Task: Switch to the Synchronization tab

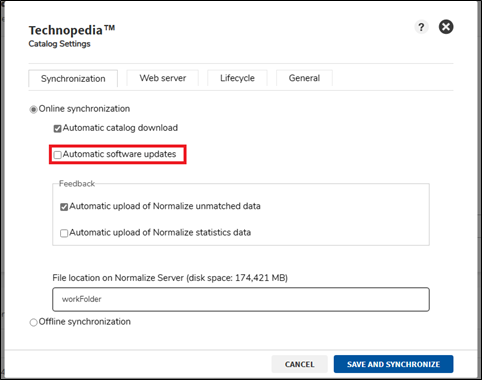Action: (73, 78)
